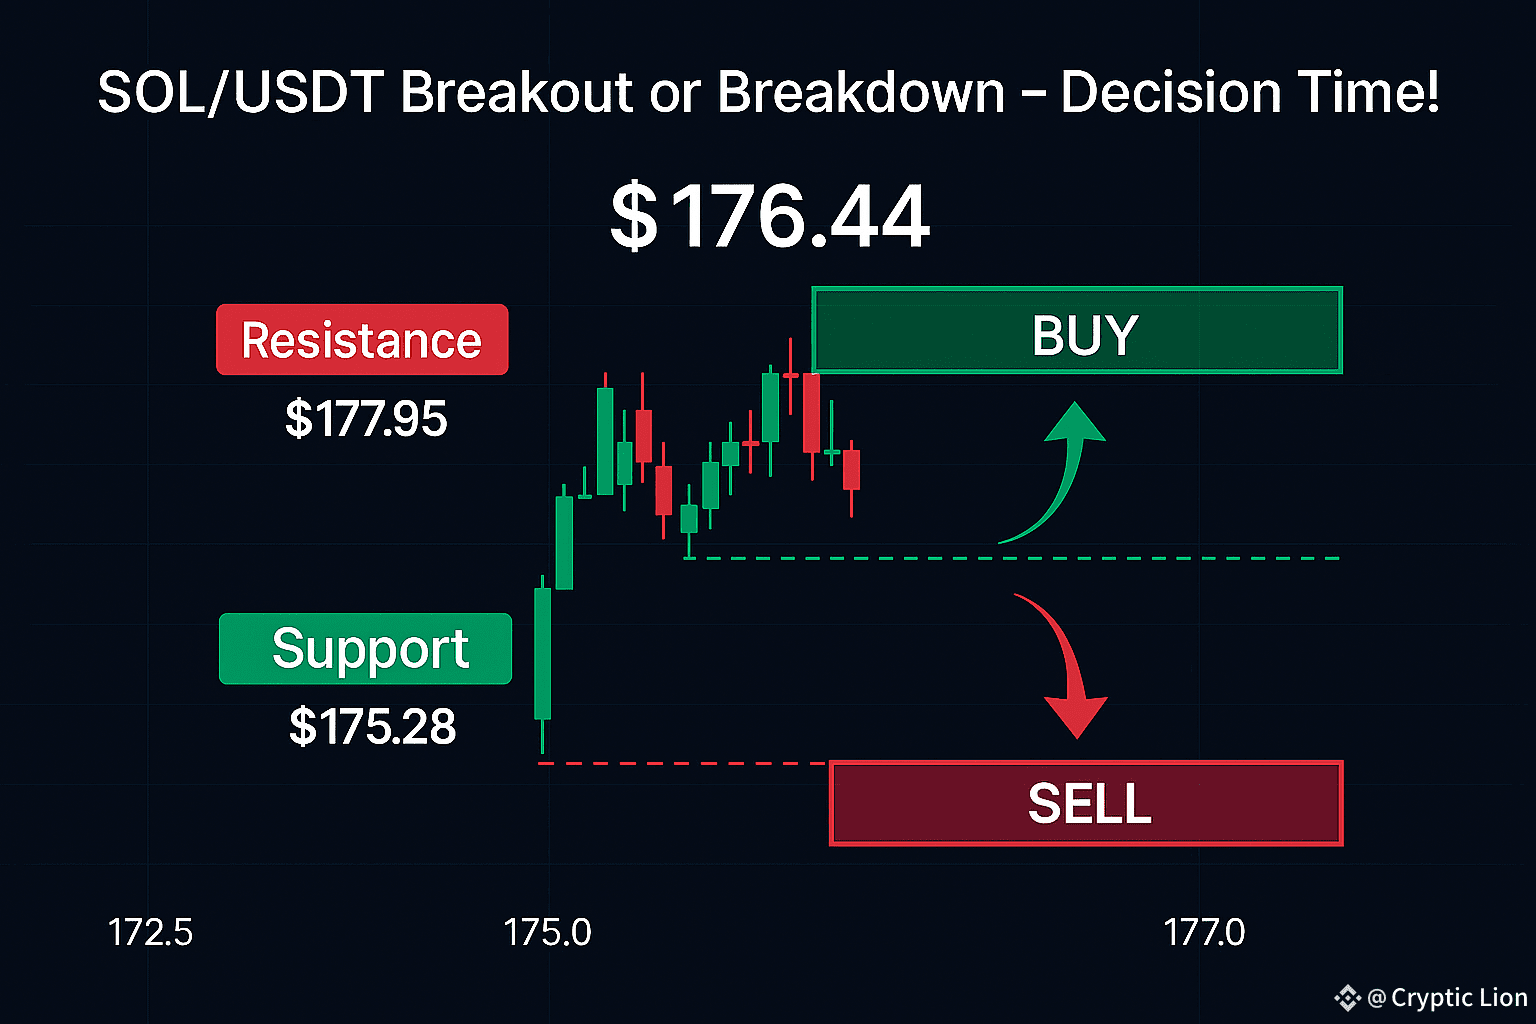
Task: Click the red dashed line left of SELL
Action: 683,764
